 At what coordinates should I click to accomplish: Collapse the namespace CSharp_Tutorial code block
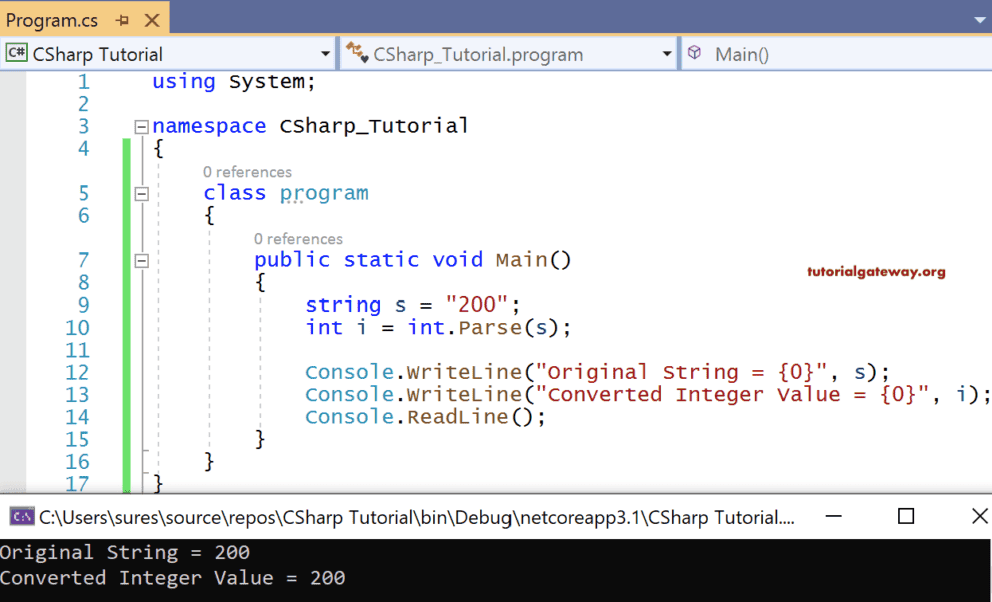(x=141, y=126)
